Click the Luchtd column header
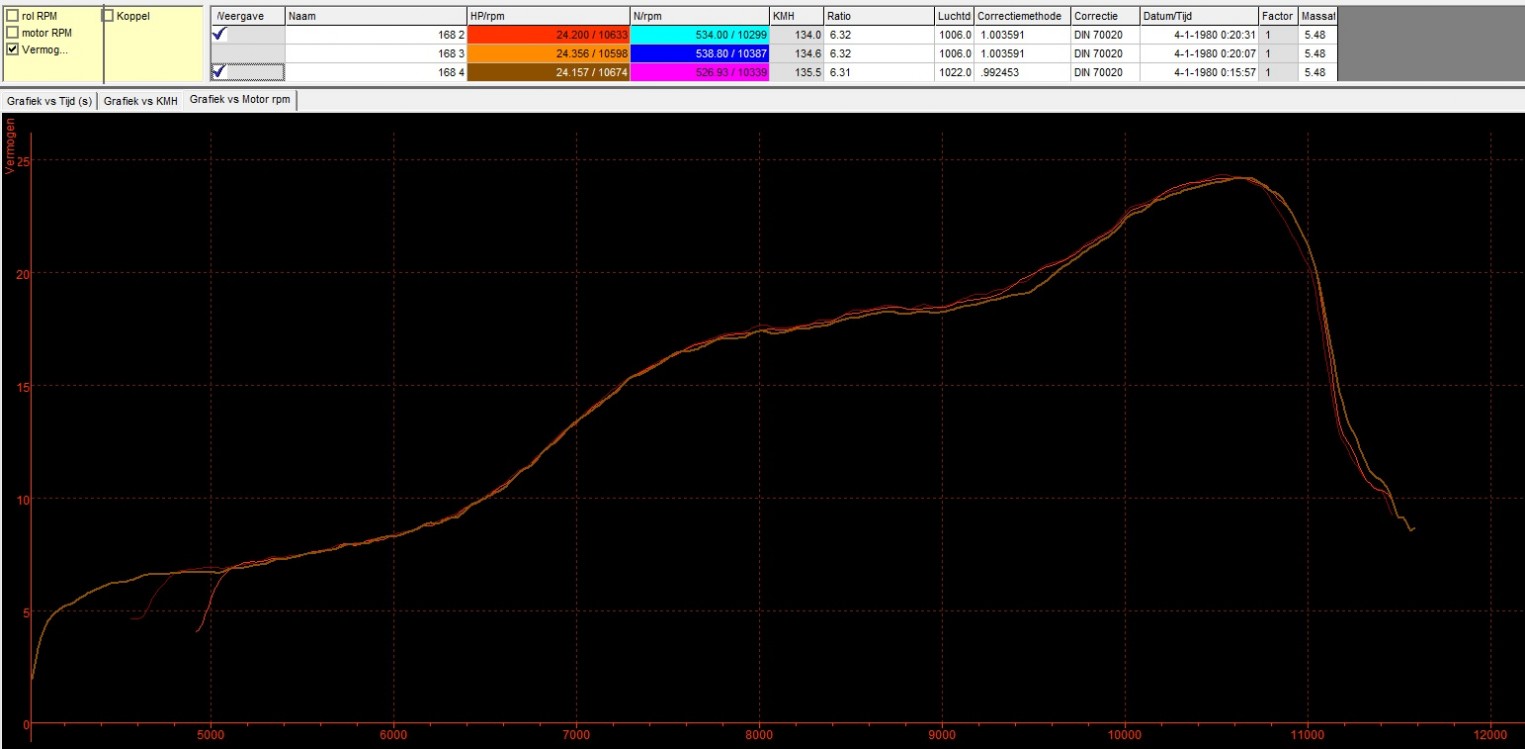The width and height of the screenshot is (1525, 749). pos(955,16)
